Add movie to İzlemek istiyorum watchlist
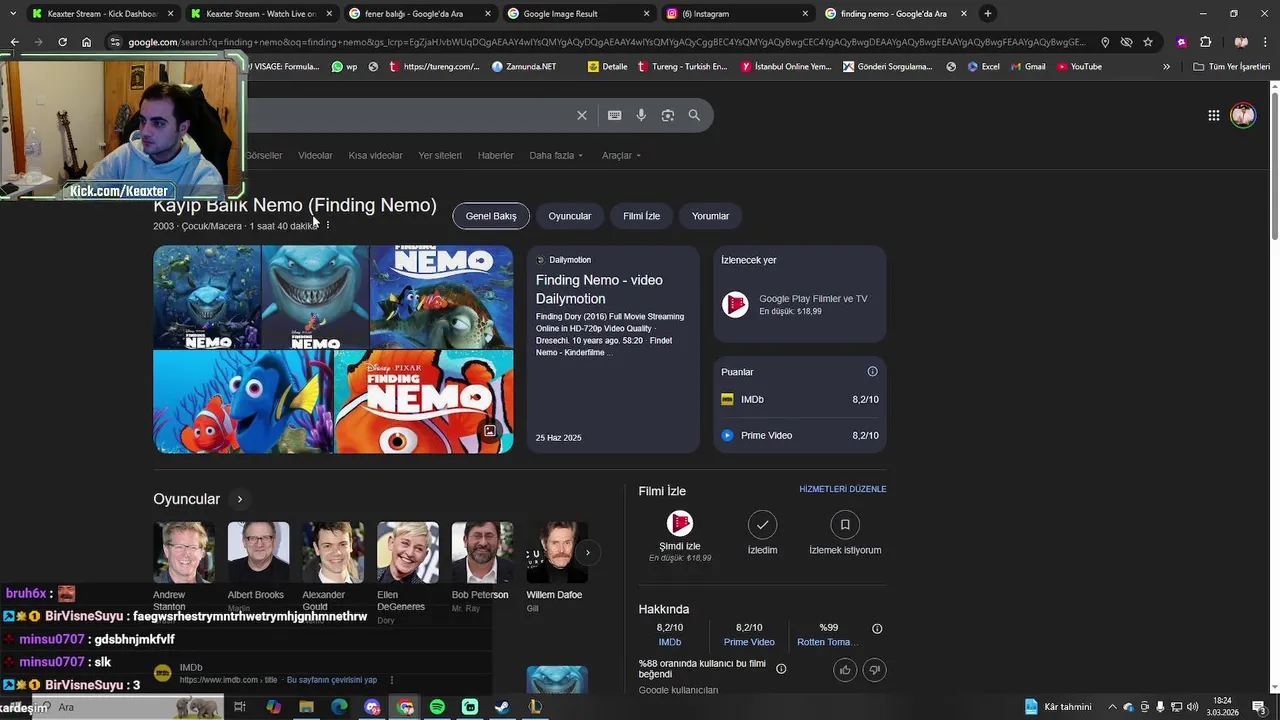 pyautogui.click(x=845, y=534)
